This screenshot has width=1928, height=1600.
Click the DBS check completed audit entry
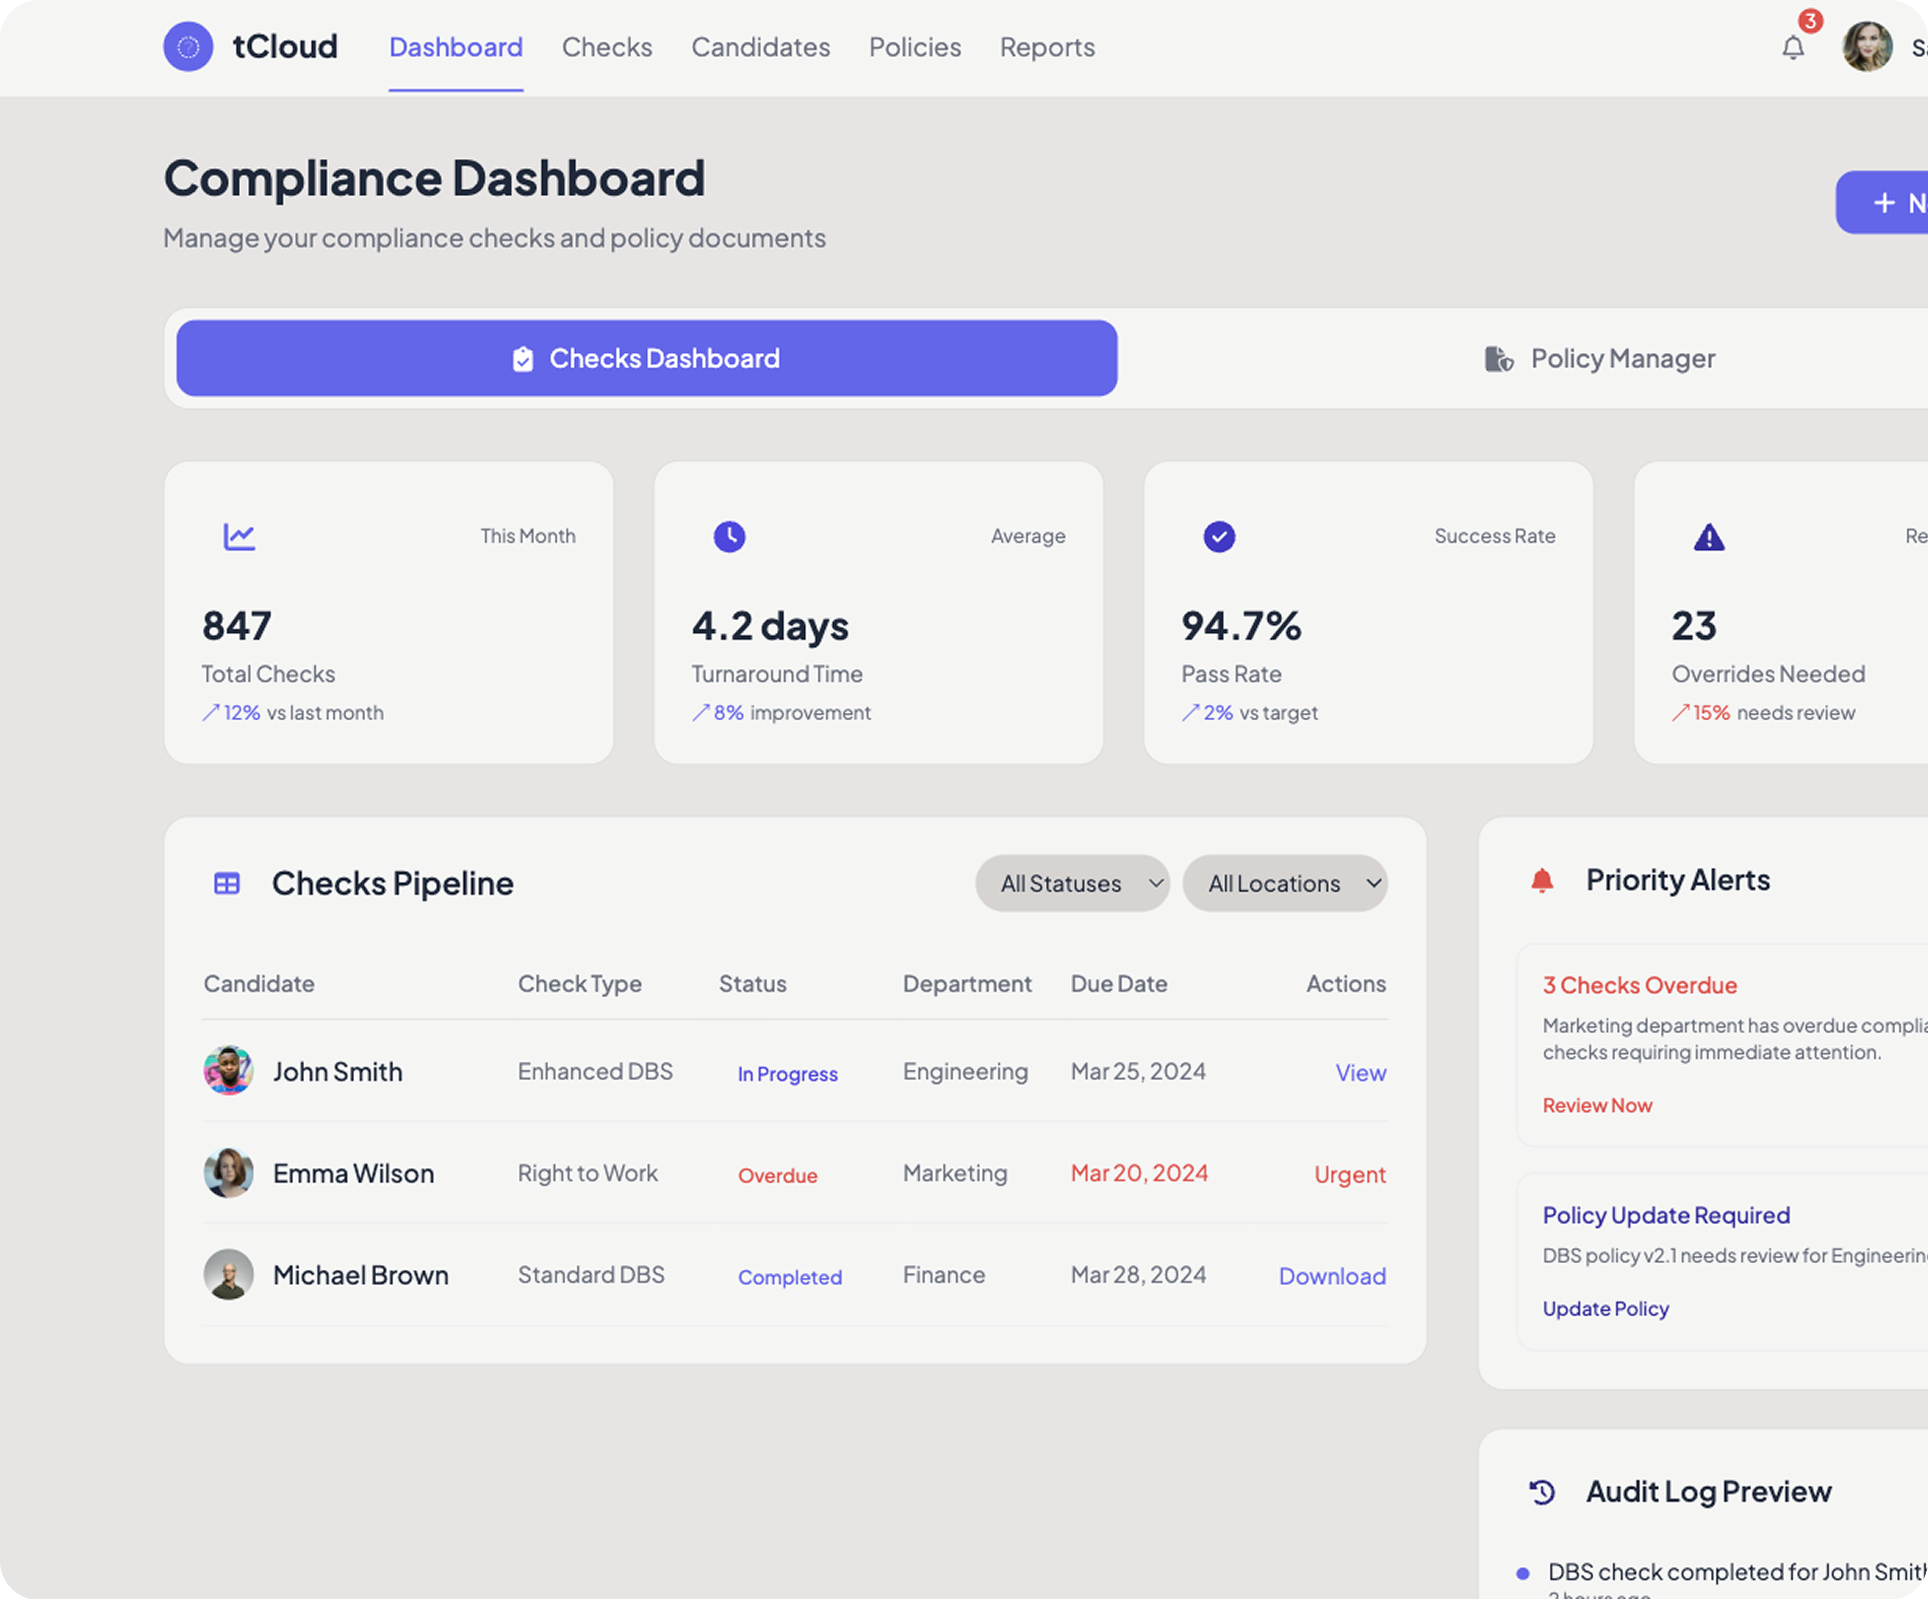click(1738, 1573)
